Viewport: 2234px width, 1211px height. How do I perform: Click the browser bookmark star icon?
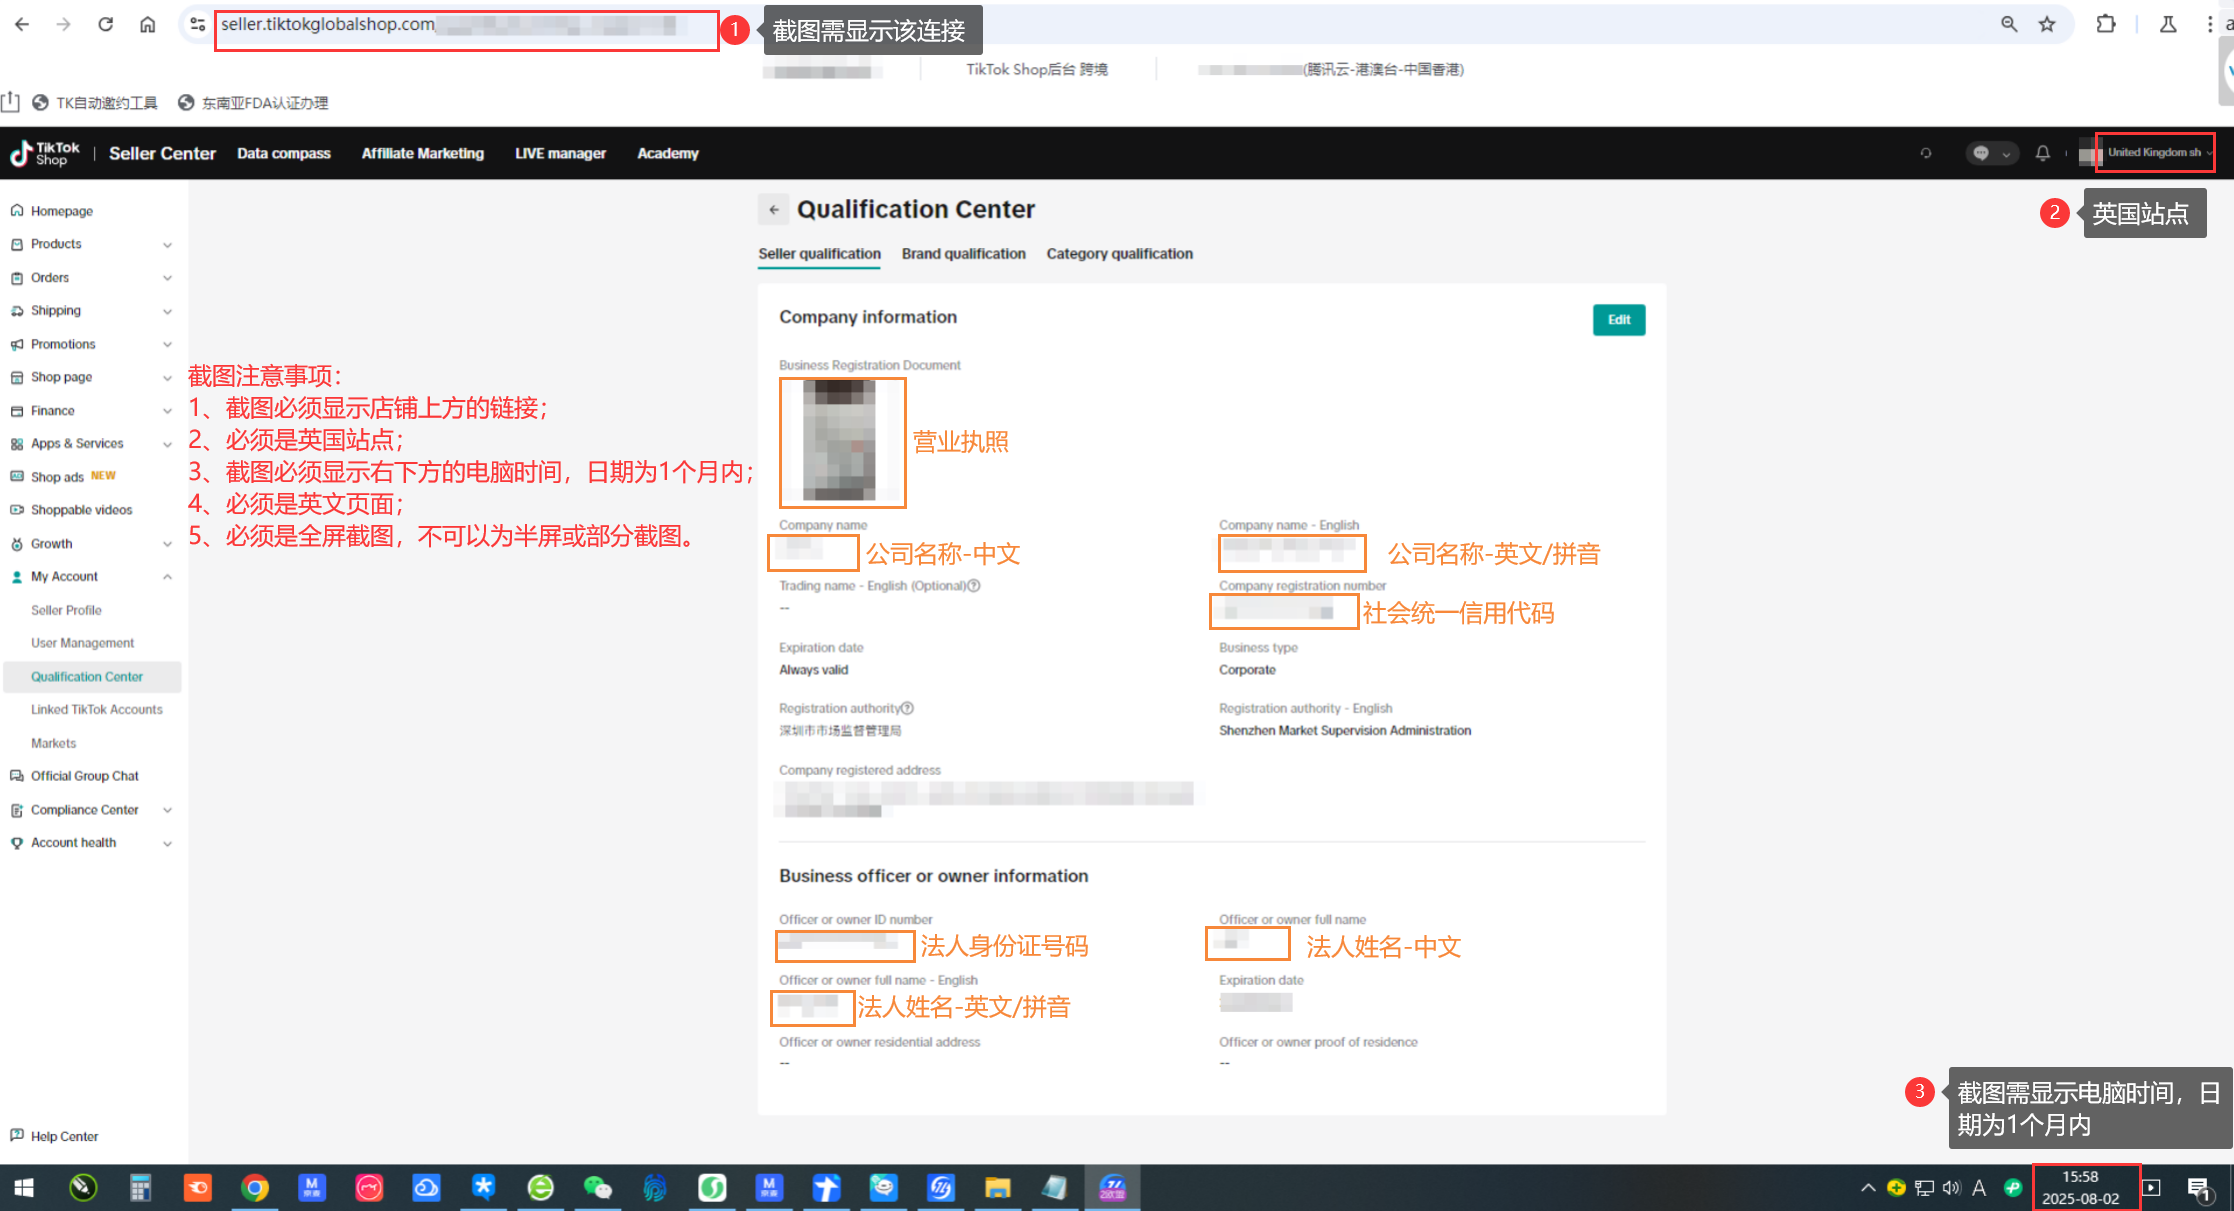tap(2047, 25)
